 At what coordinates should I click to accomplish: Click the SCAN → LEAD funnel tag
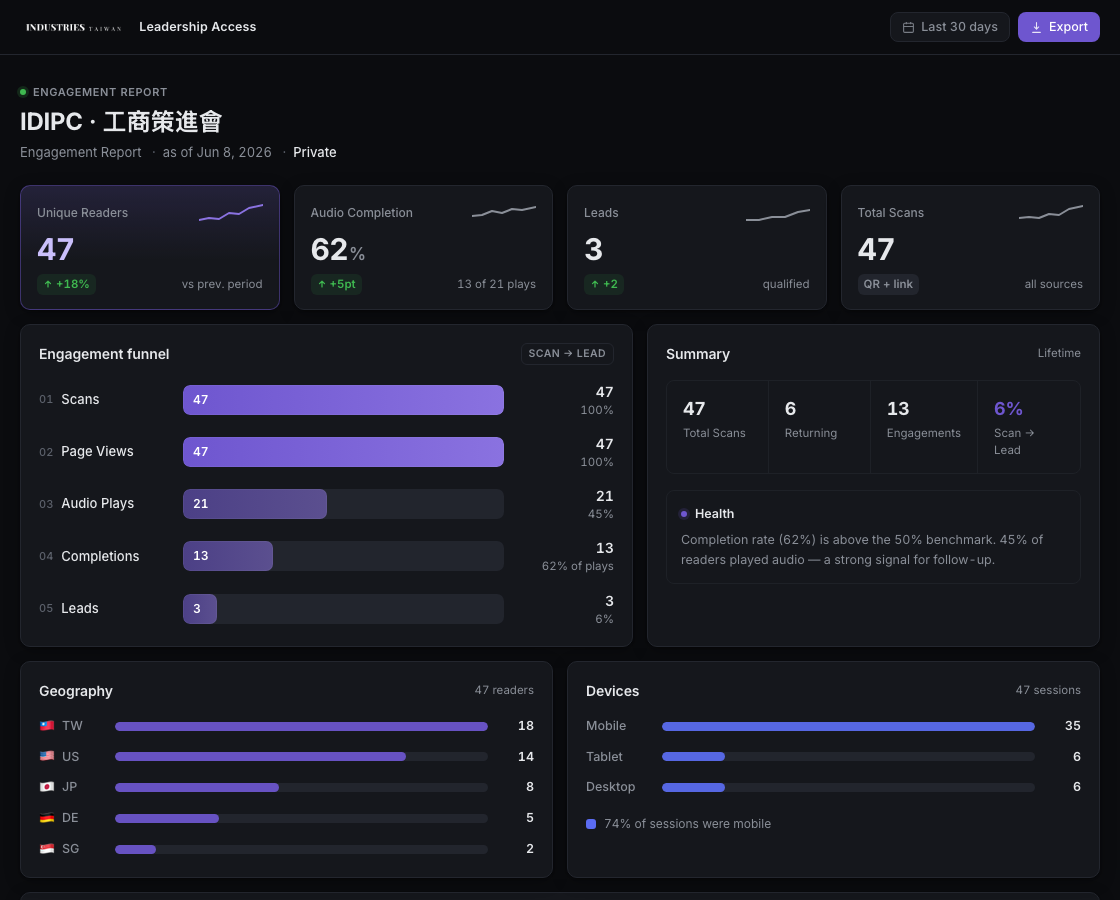click(x=567, y=354)
